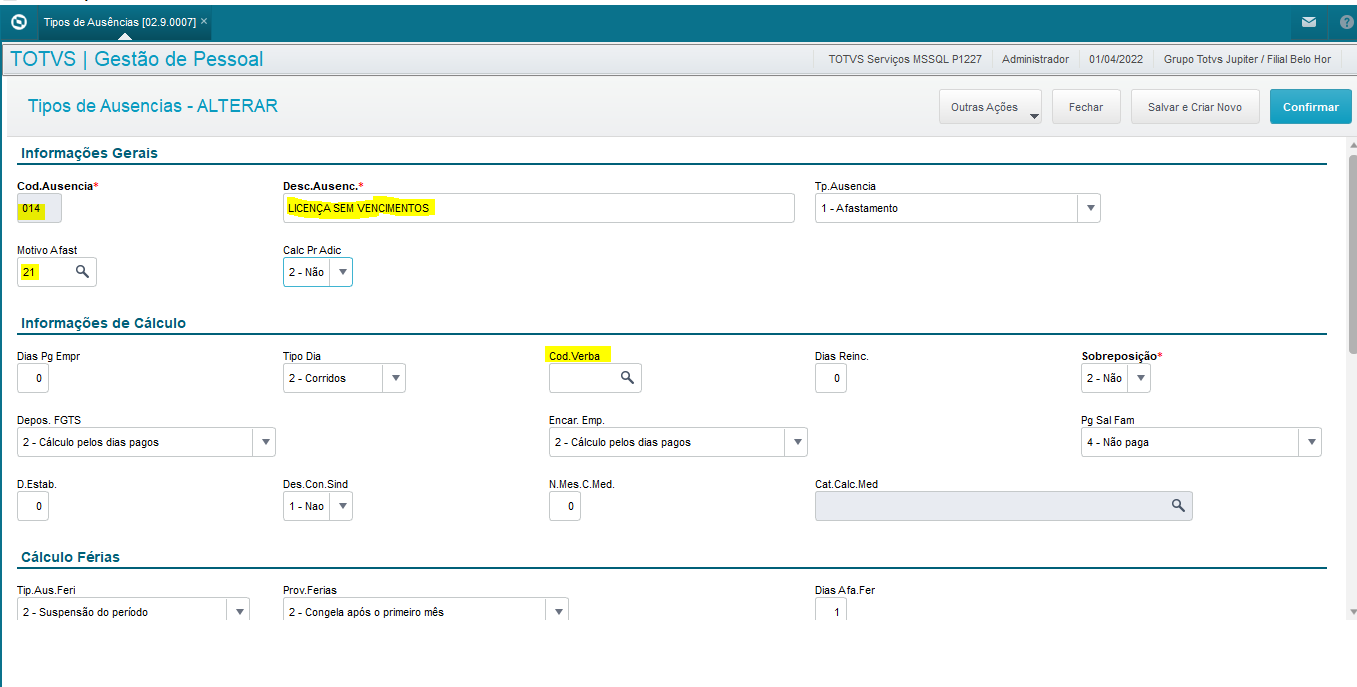This screenshot has width=1357, height=687.
Task: Click the Informações Gerais section heading
Action: tap(89, 153)
